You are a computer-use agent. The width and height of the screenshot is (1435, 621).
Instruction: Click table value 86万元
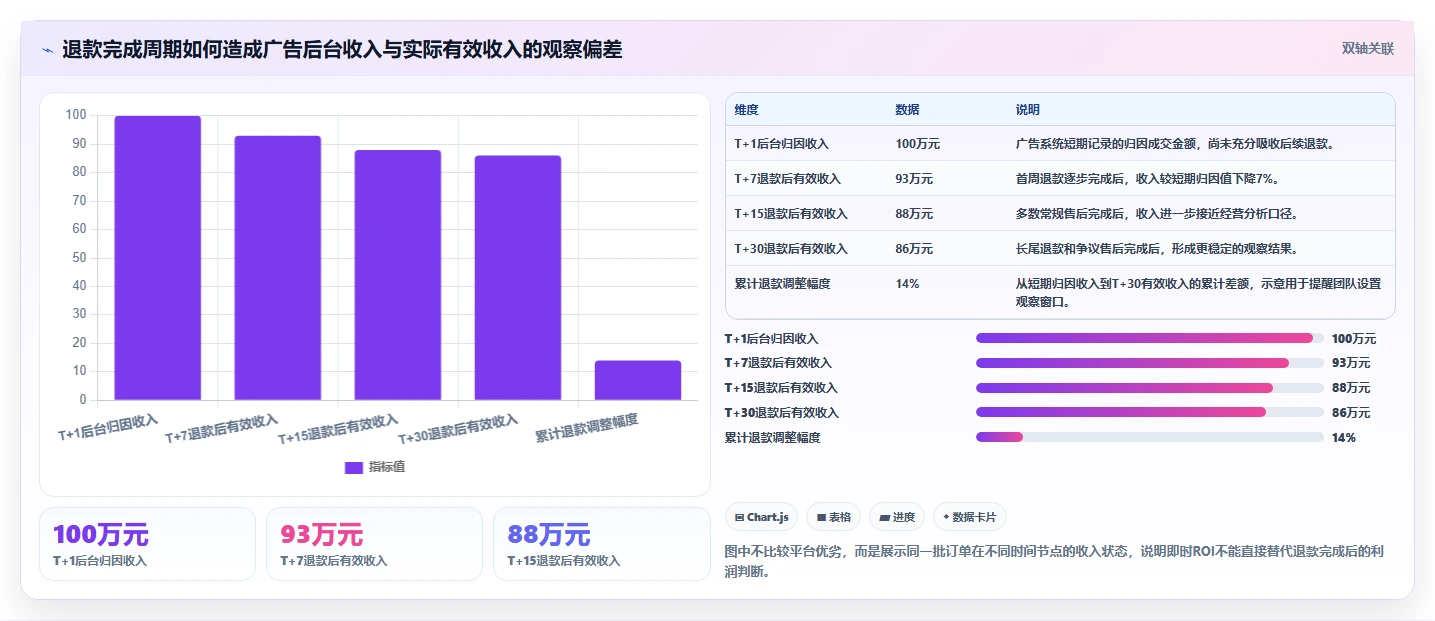coord(914,249)
